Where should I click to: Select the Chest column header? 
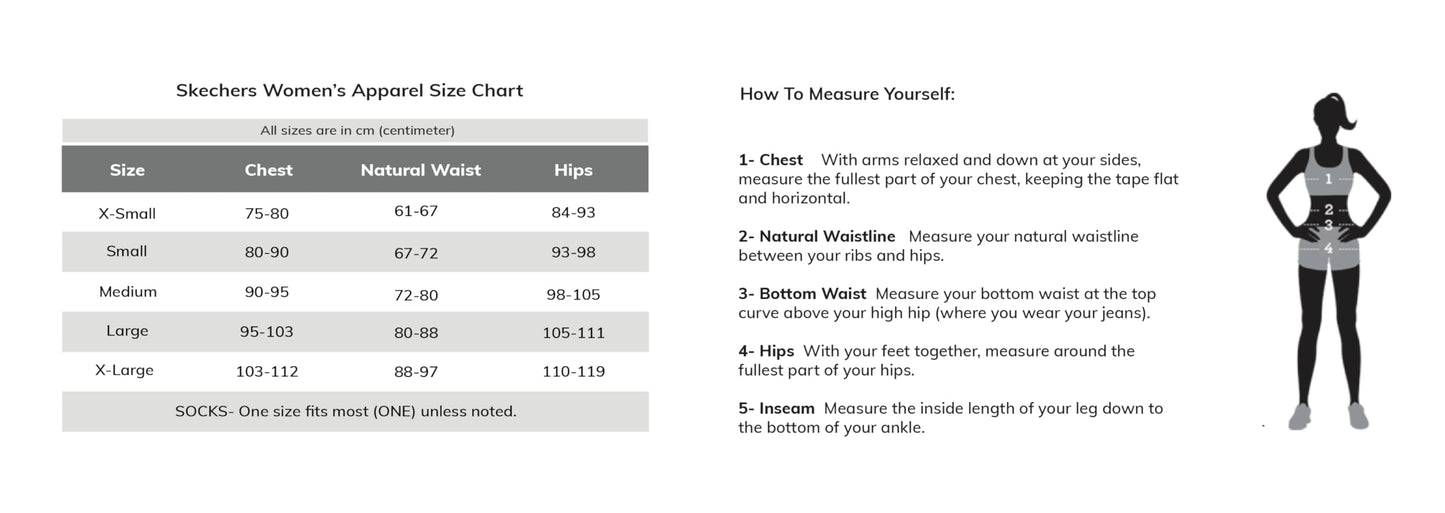(269, 170)
